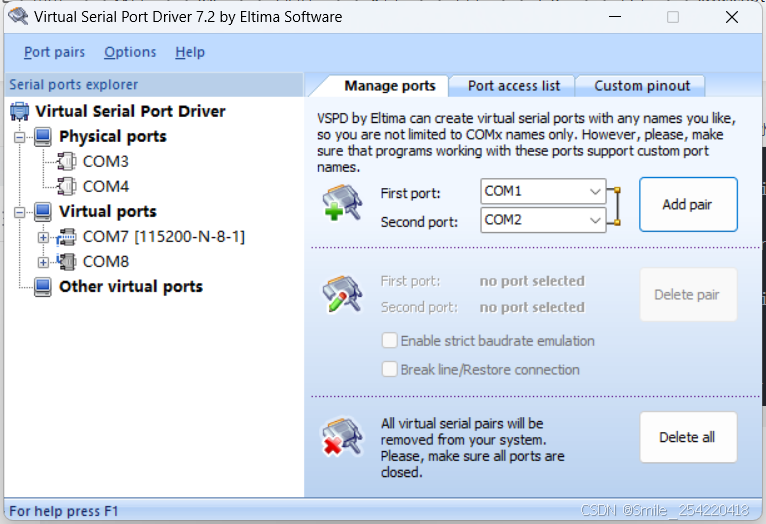The width and height of the screenshot is (766, 524).
Task: Click the Delete pair button
Action: pyautogui.click(x=688, y=294)
